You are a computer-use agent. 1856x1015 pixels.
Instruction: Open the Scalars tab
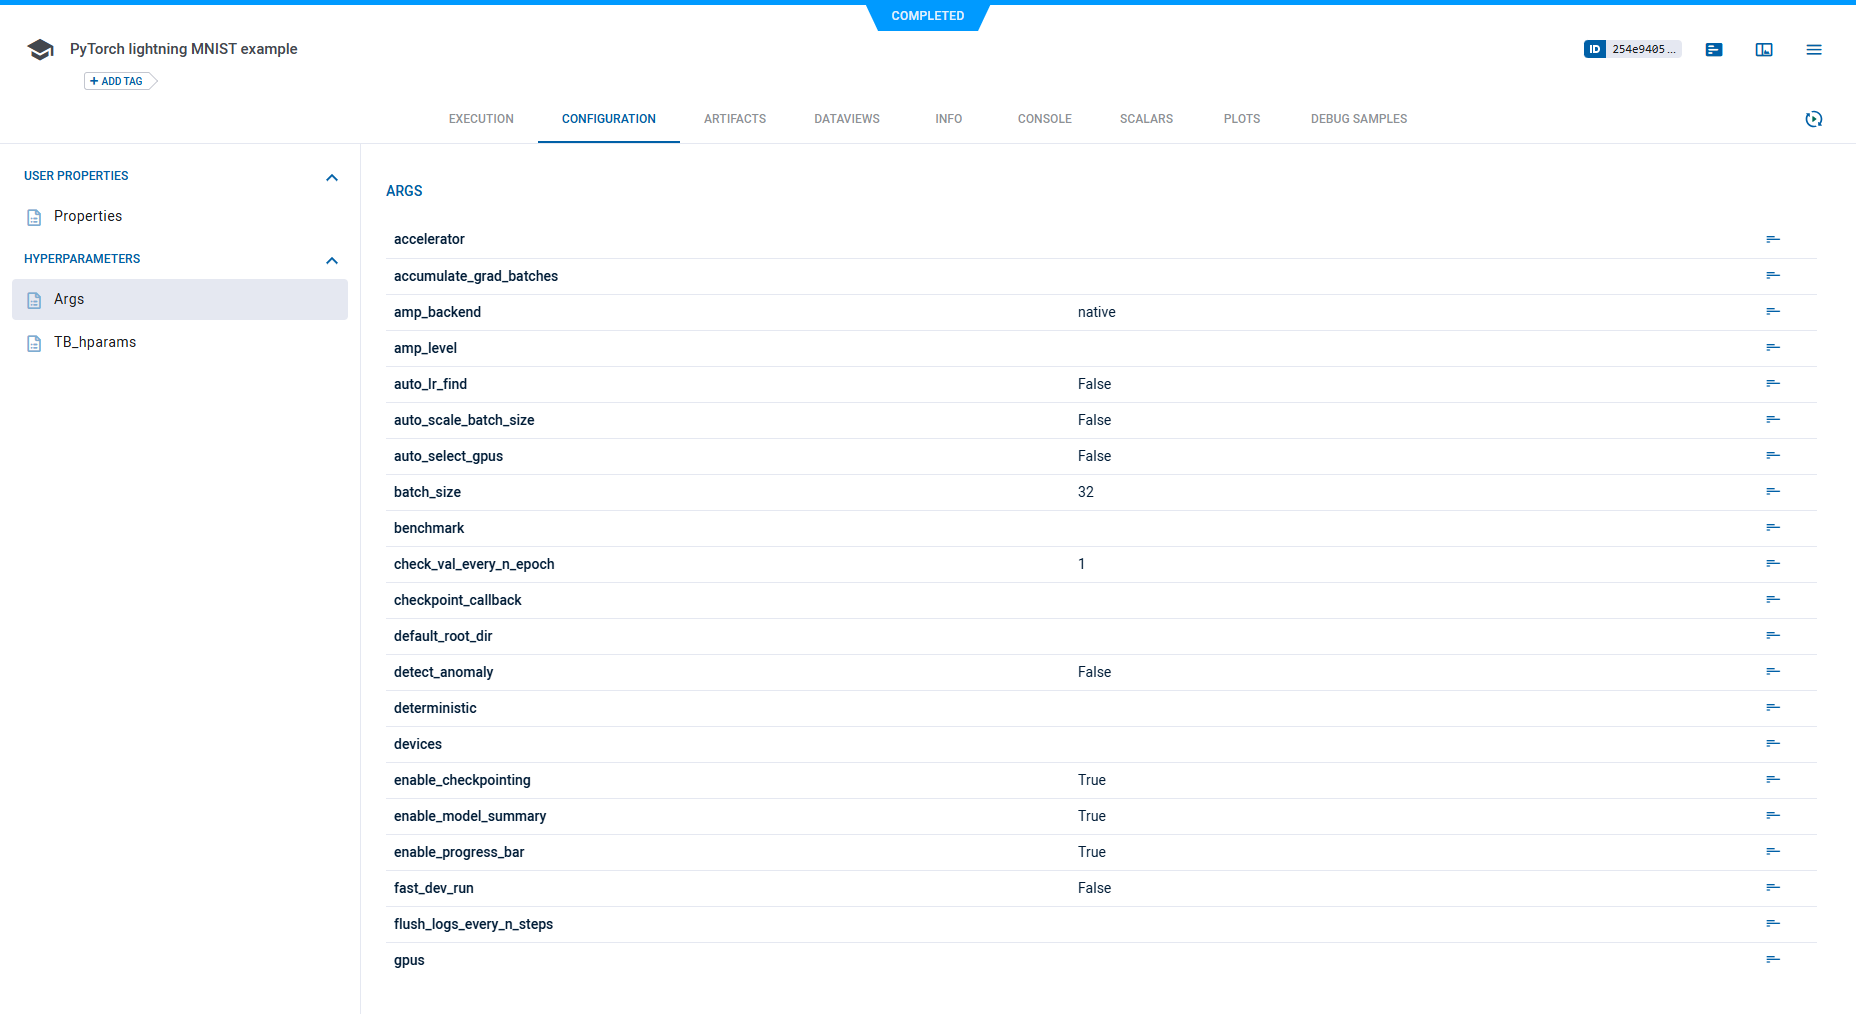tap(1146, 119)
